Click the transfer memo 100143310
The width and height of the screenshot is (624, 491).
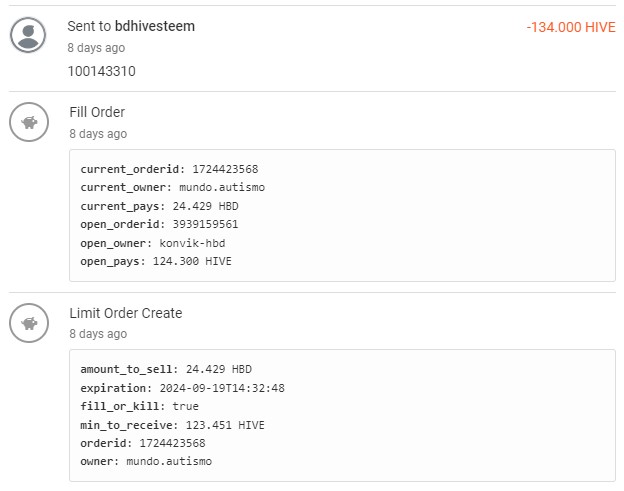[102, 71]
